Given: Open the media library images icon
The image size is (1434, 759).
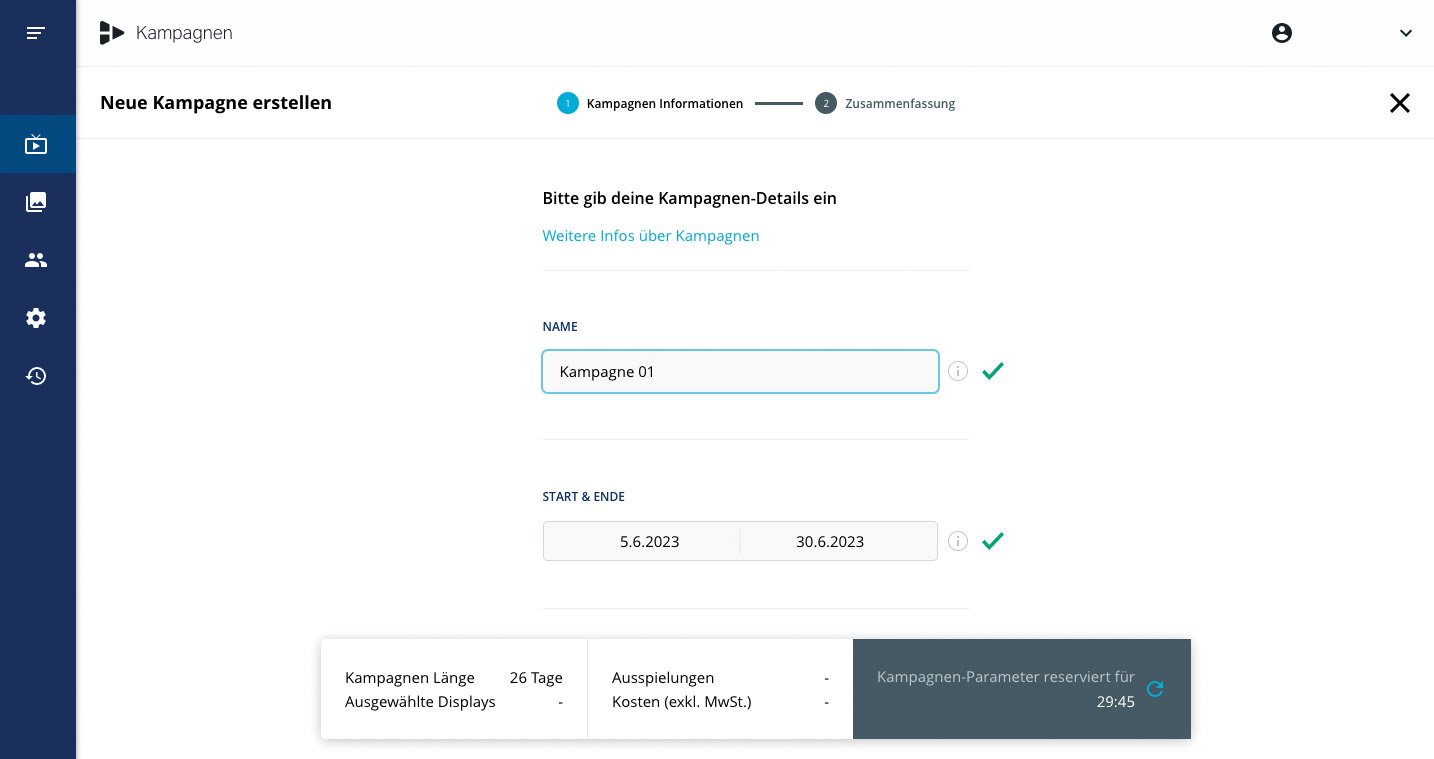Looking at the screenshot, I should (x=36, y=202).
